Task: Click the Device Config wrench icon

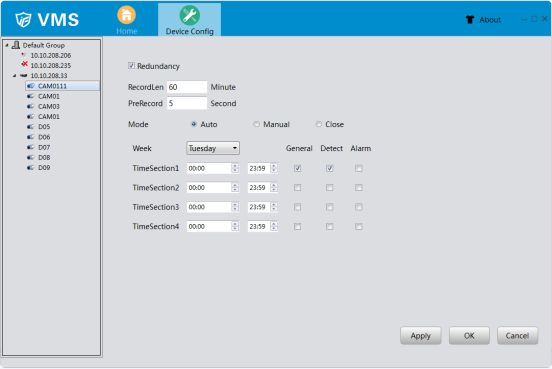Action: pos(189,15)
